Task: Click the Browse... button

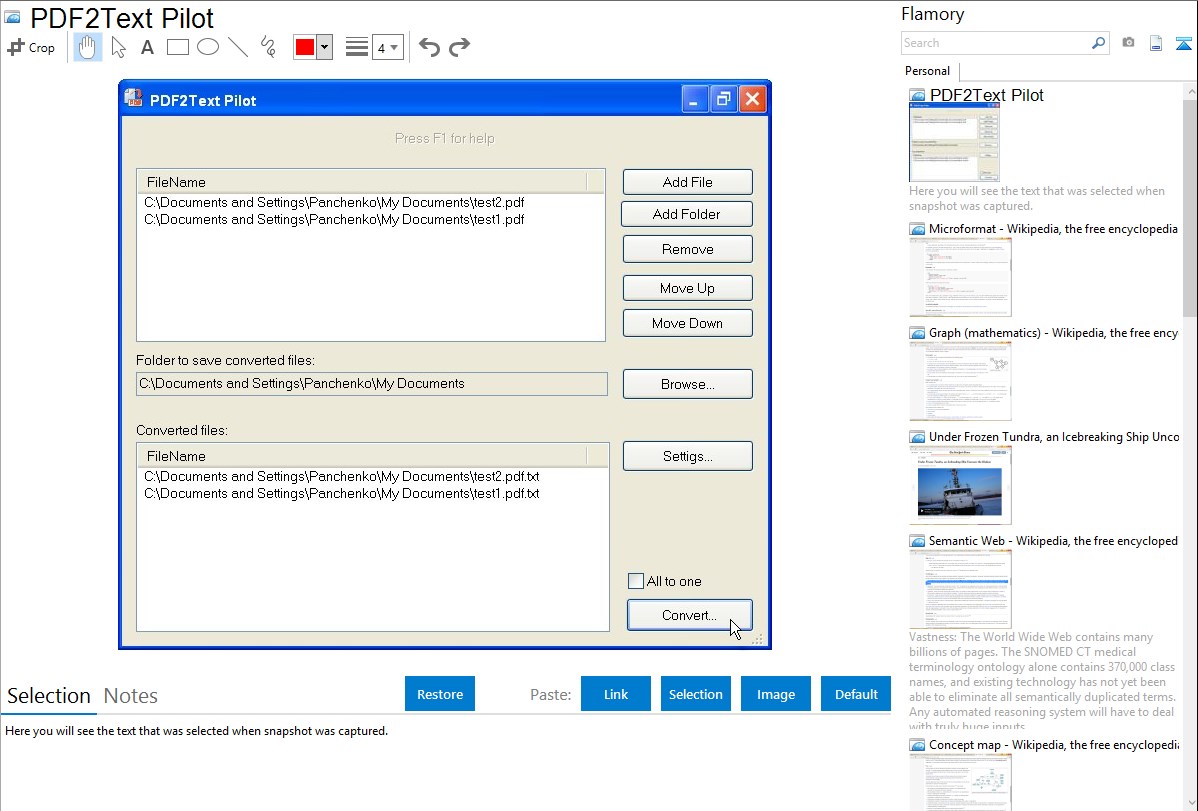Action: pos(688,384)
